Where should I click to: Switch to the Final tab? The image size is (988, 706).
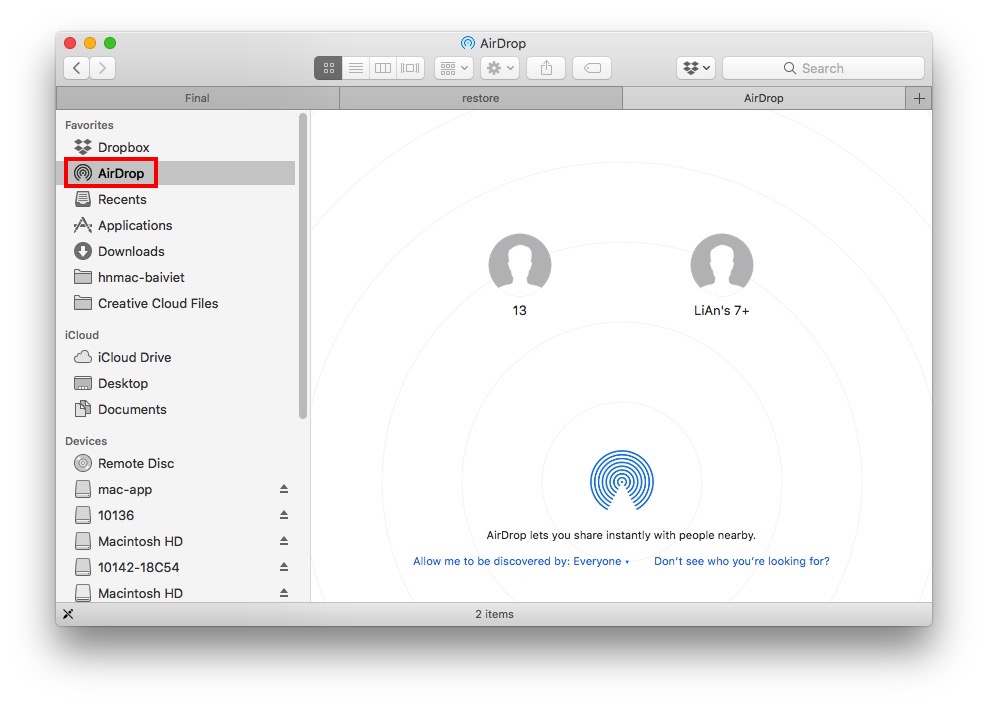[x=197, y=98]
